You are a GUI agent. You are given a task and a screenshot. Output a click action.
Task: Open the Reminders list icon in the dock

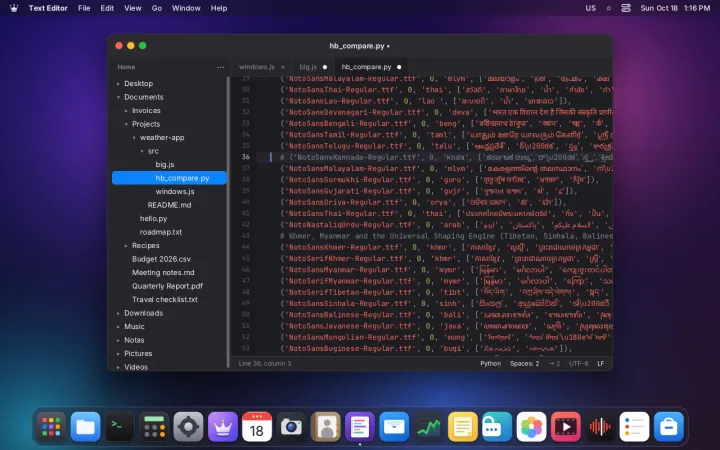[x=634, y=427]
